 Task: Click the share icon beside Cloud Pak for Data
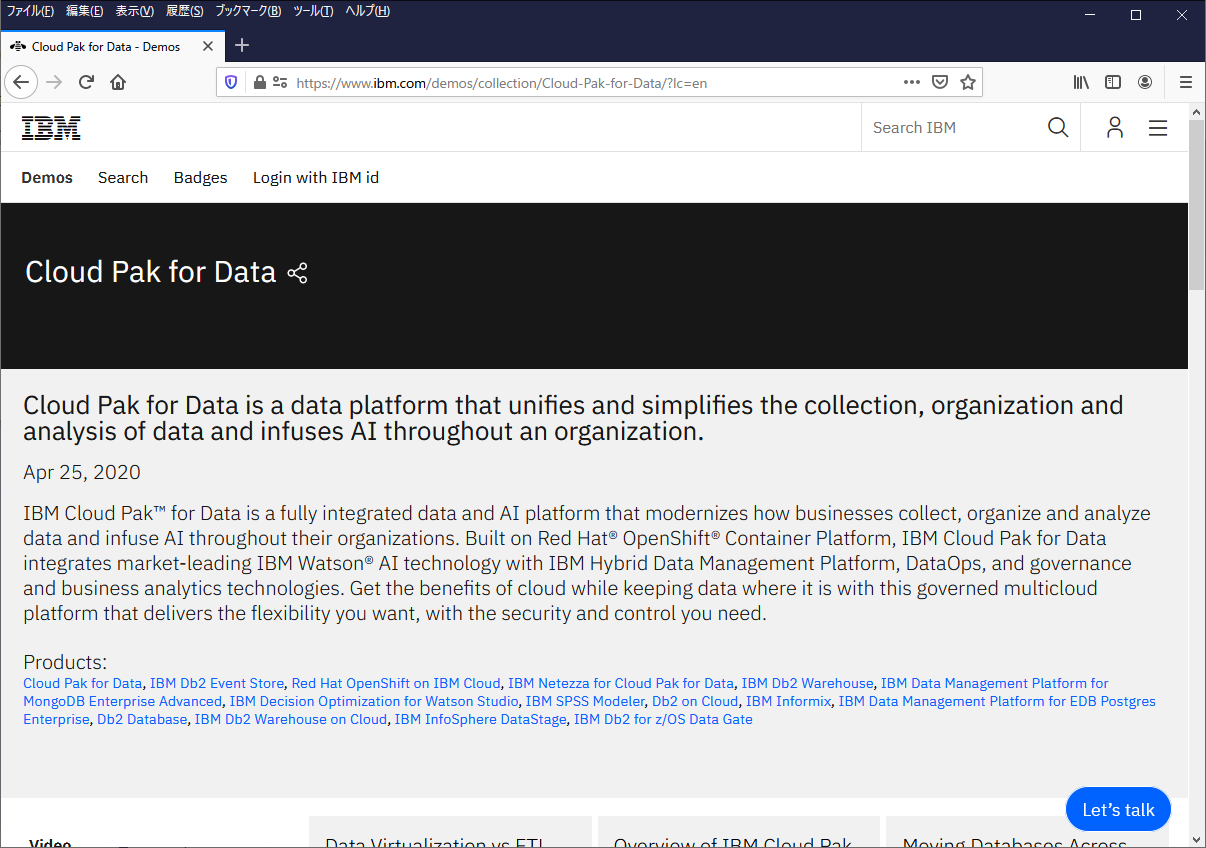point(297,273)
